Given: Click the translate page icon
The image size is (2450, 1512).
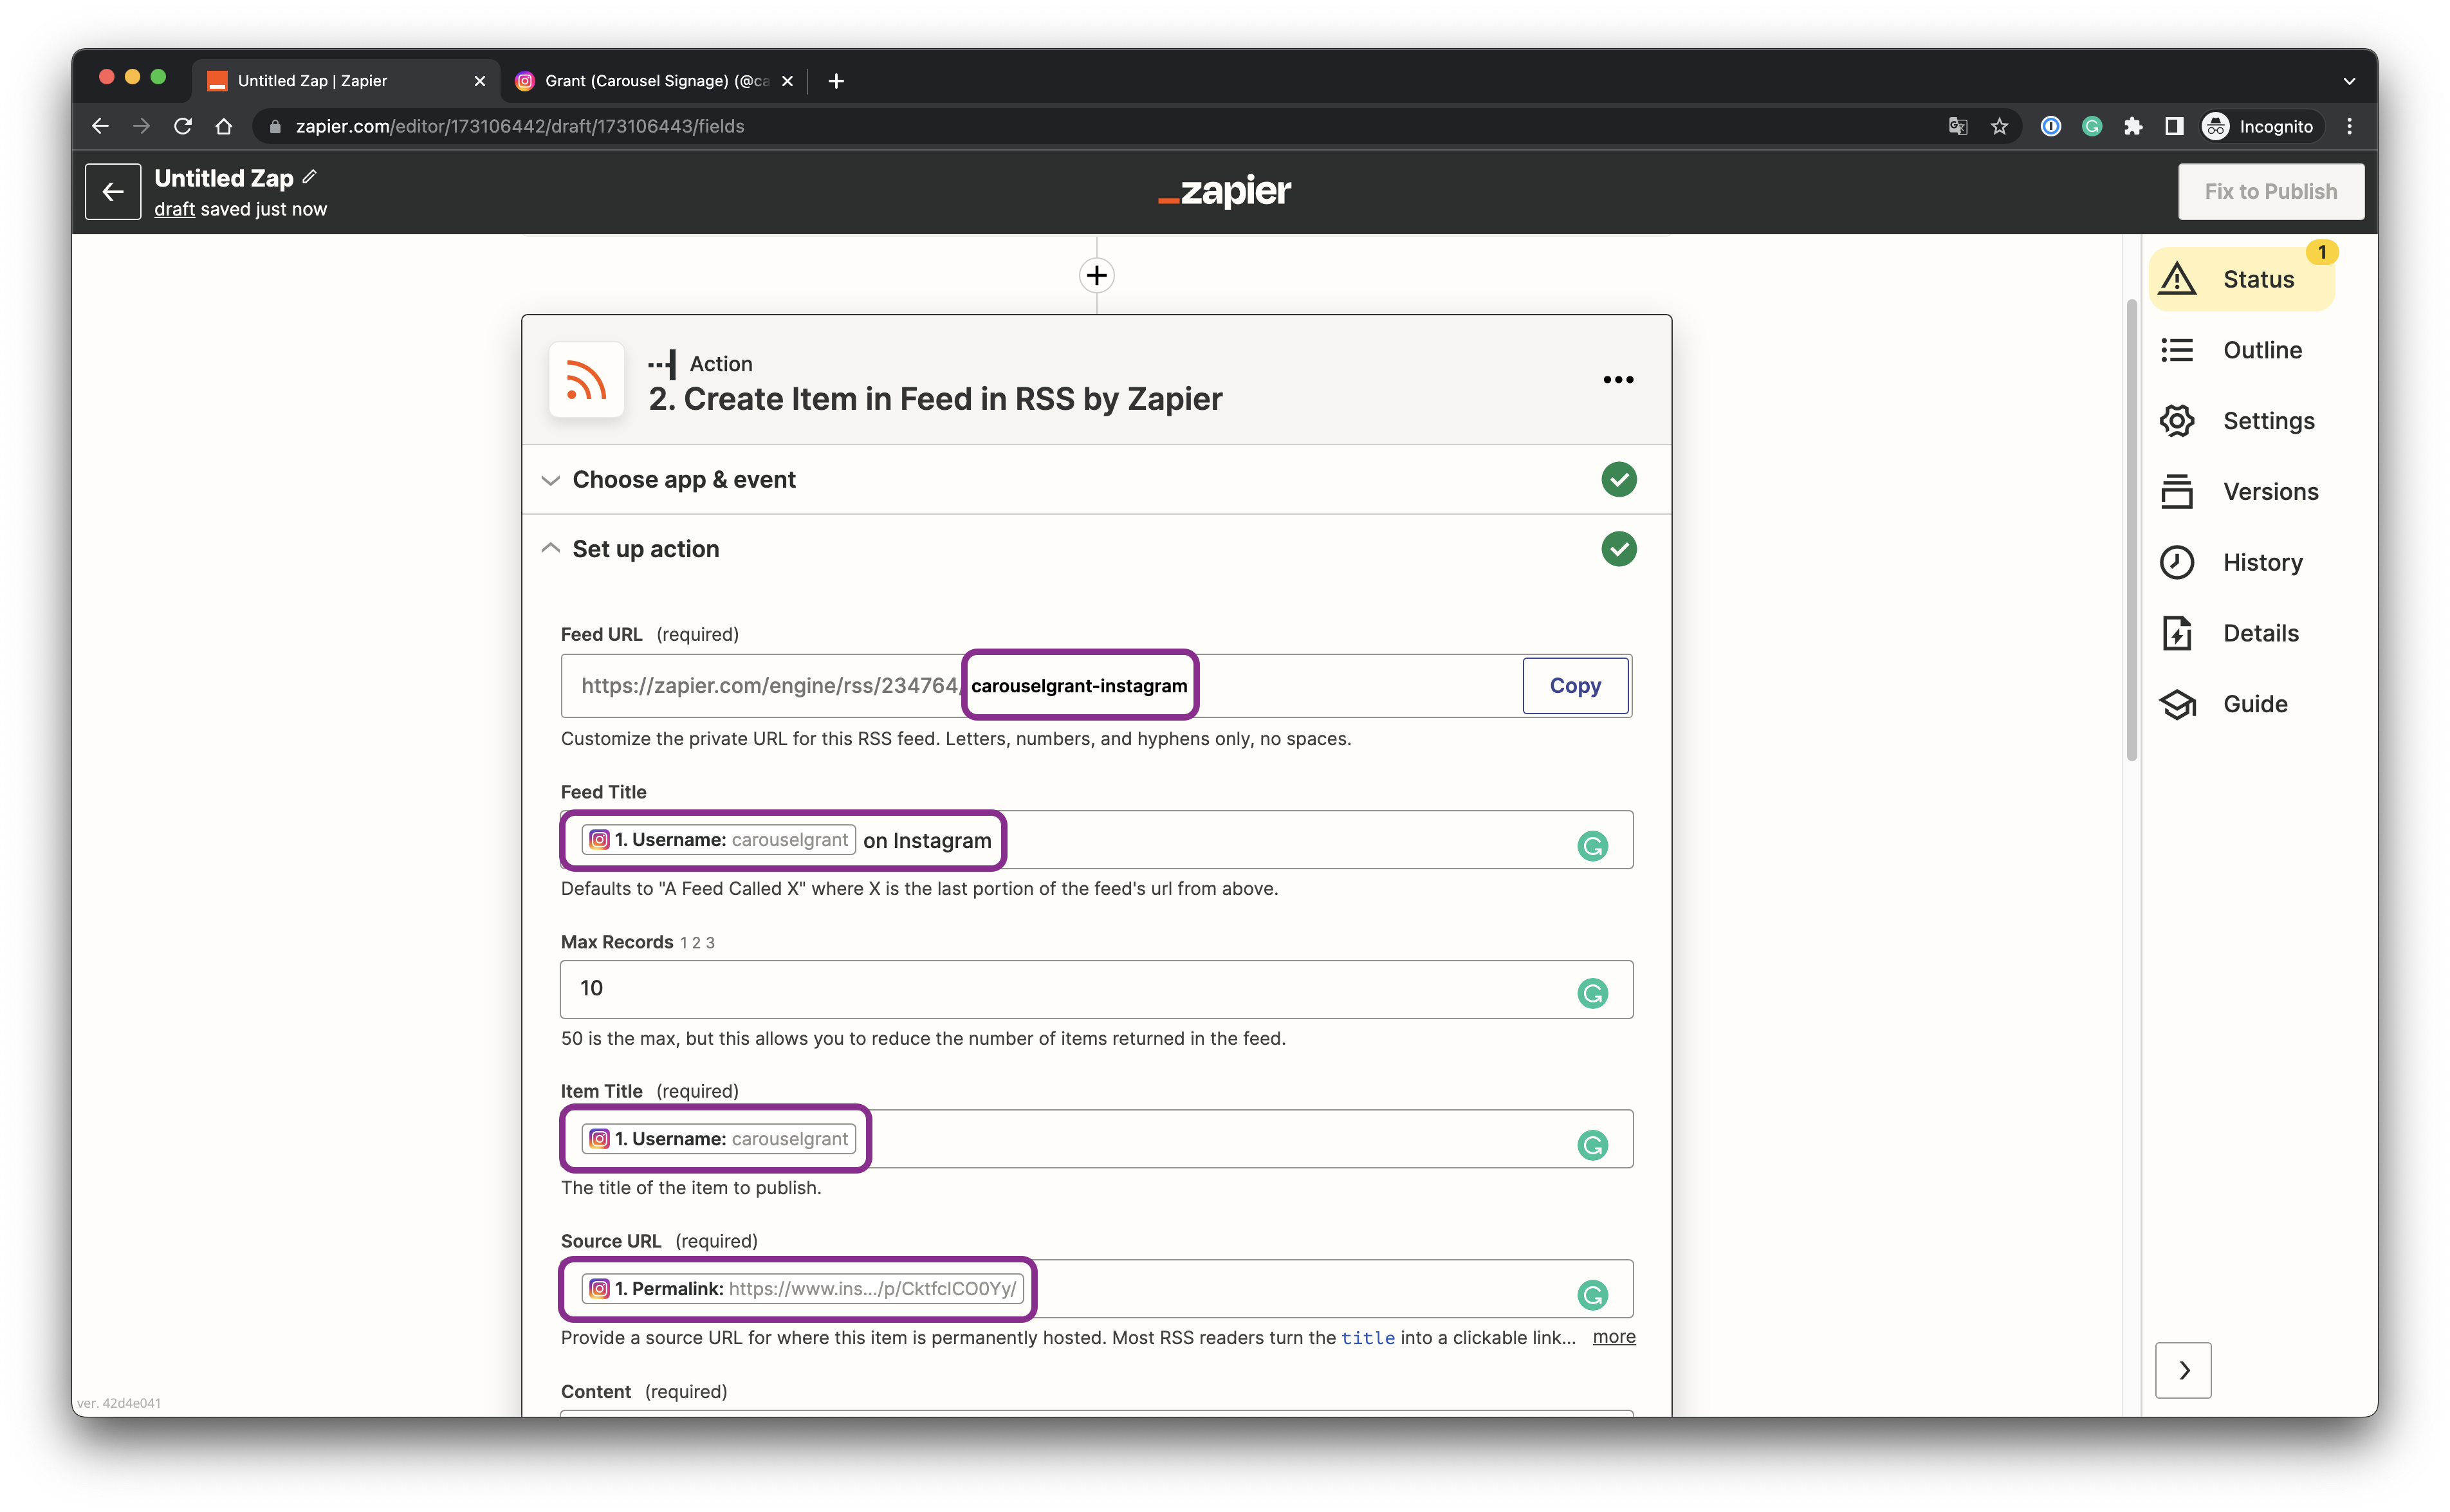Looking at the screenshot, I should [1958, 126].
